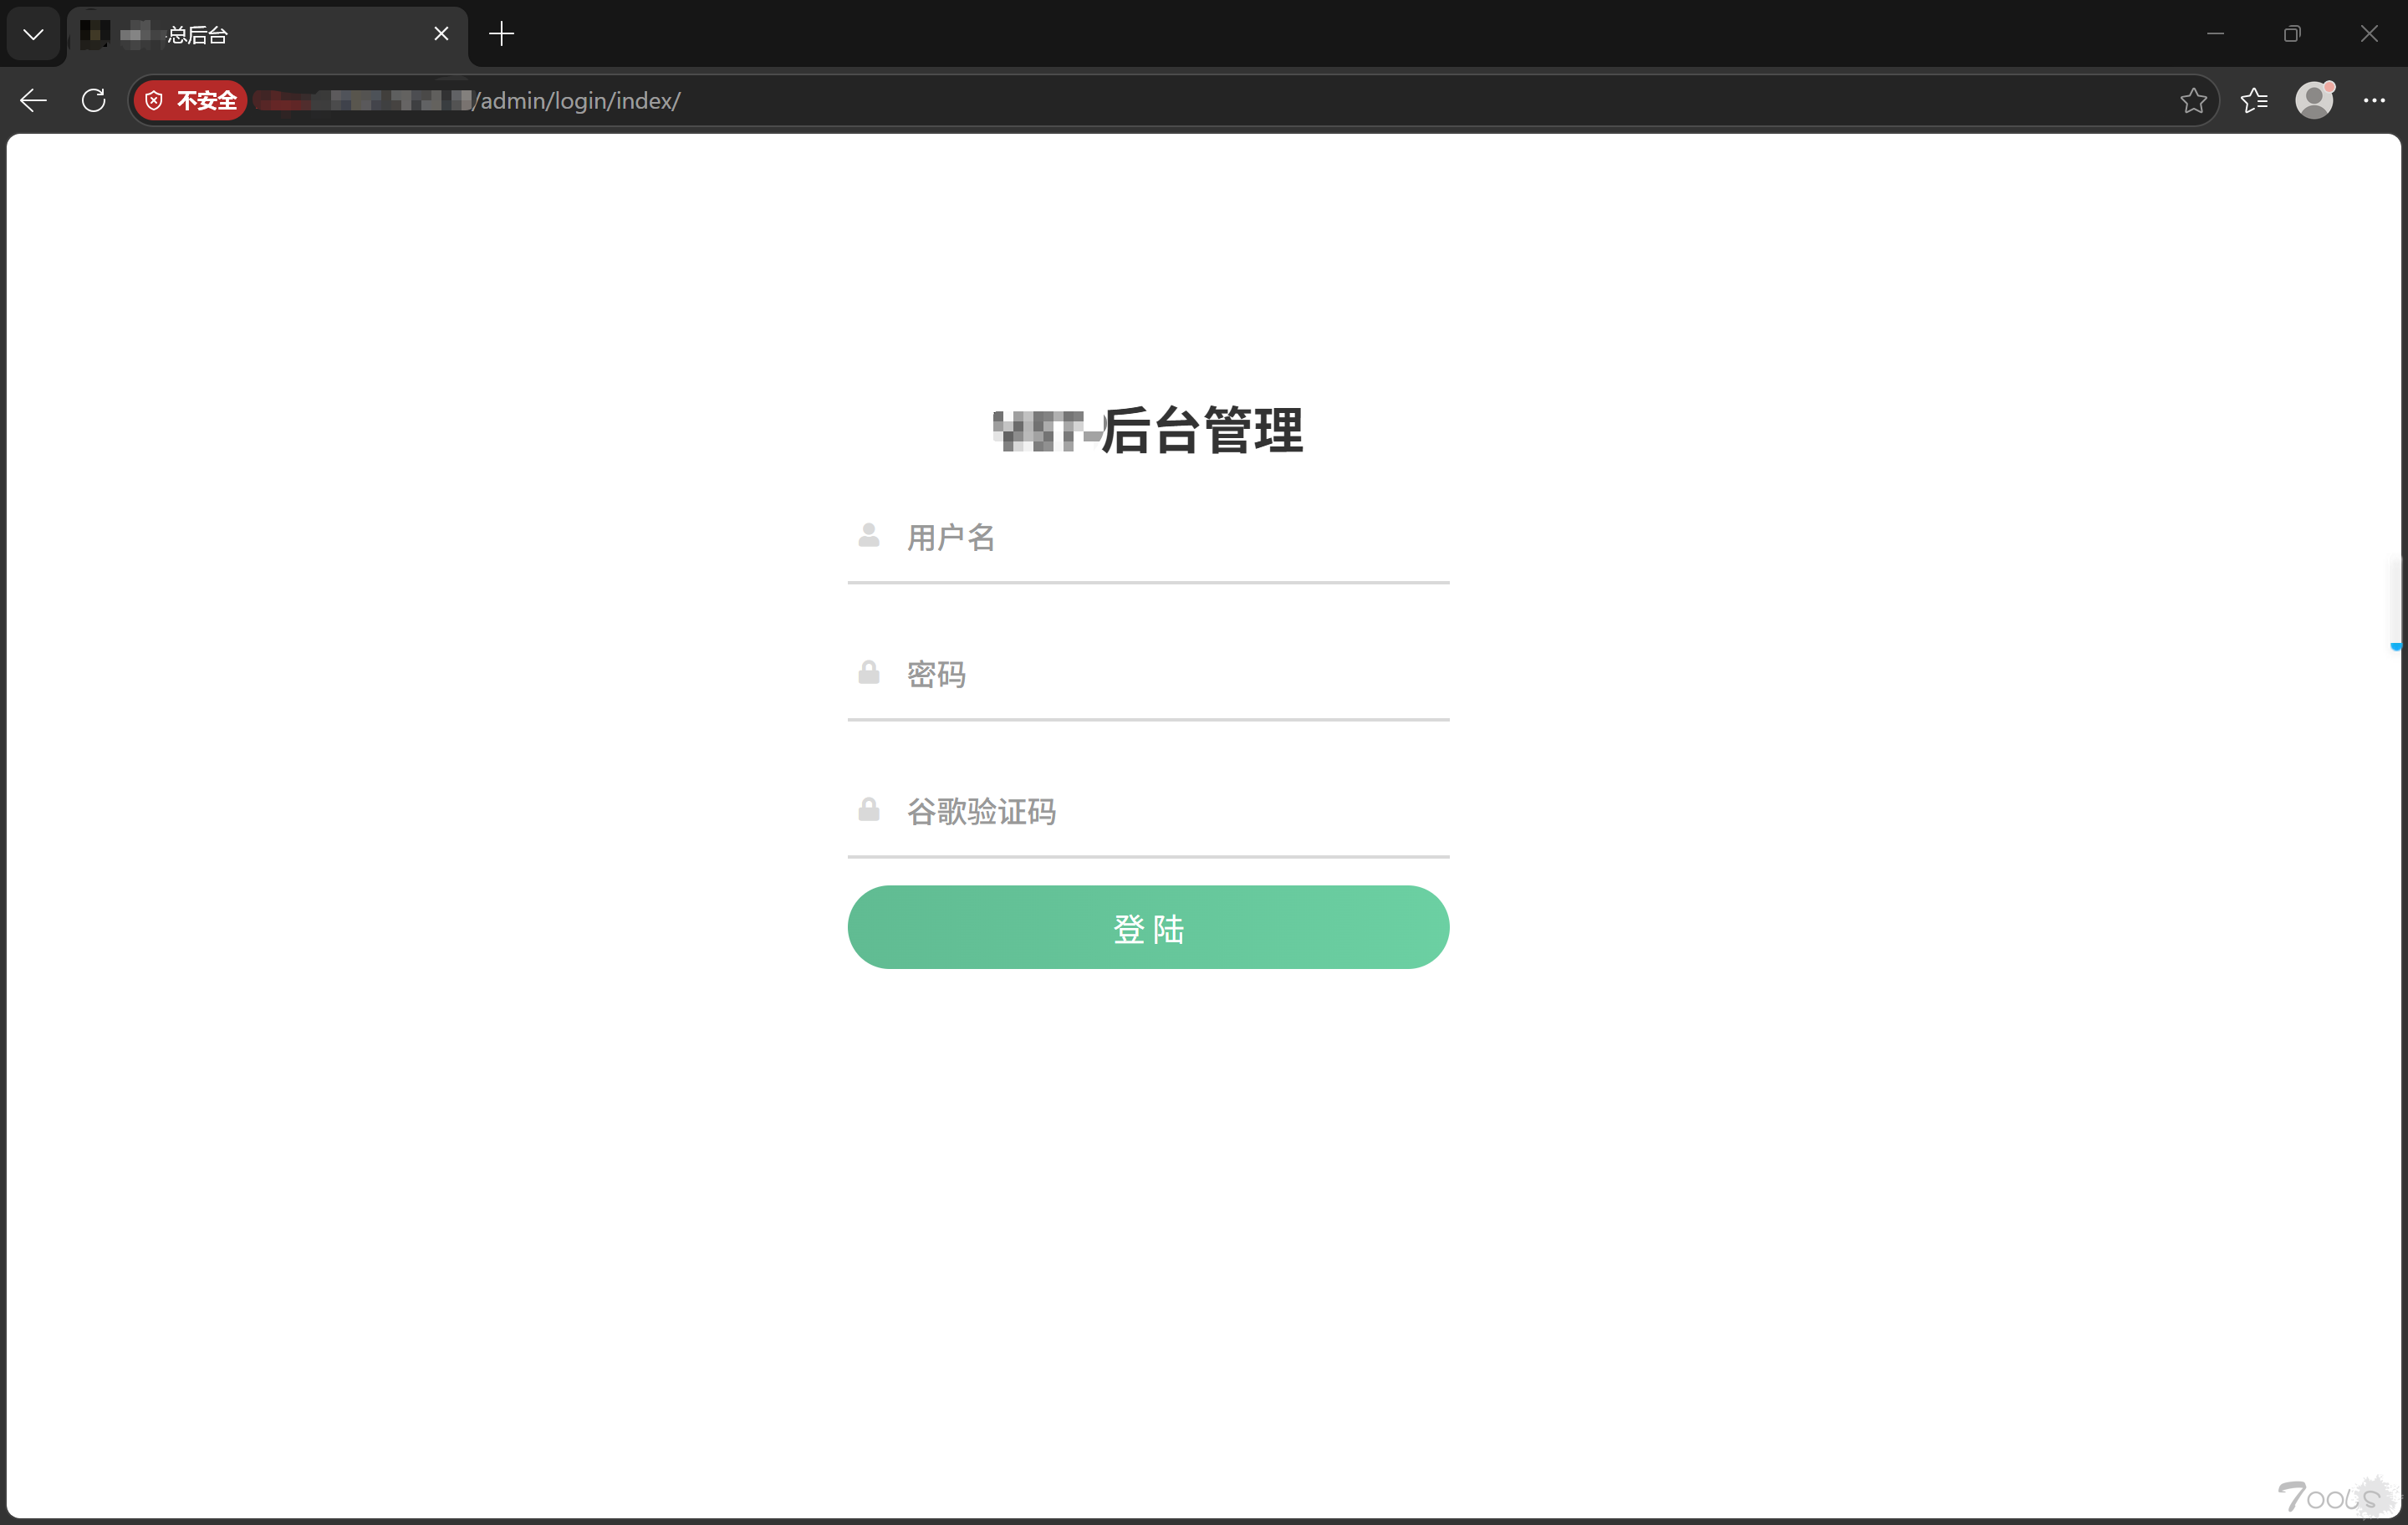Click the padlock icon beside 密码 field
Viewport: 2408px width, 1525px height.
coord(867,673)
